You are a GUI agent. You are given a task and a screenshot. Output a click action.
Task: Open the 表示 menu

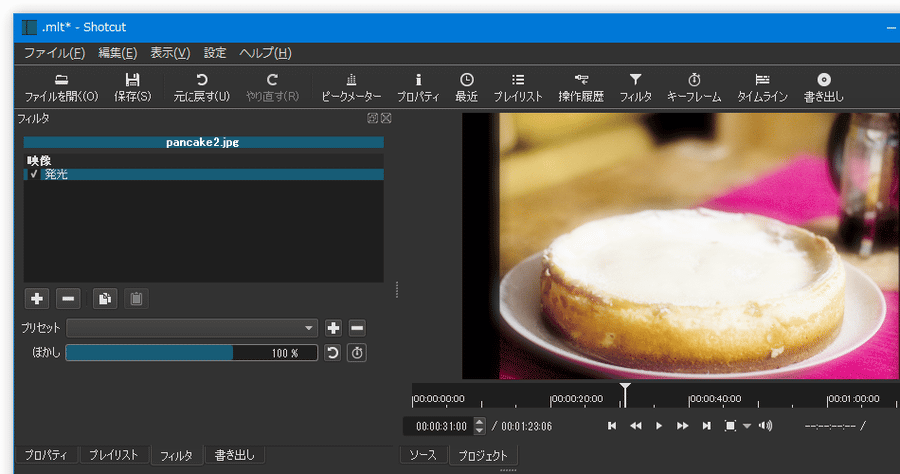pyautogui.click(x=170, y=53)
